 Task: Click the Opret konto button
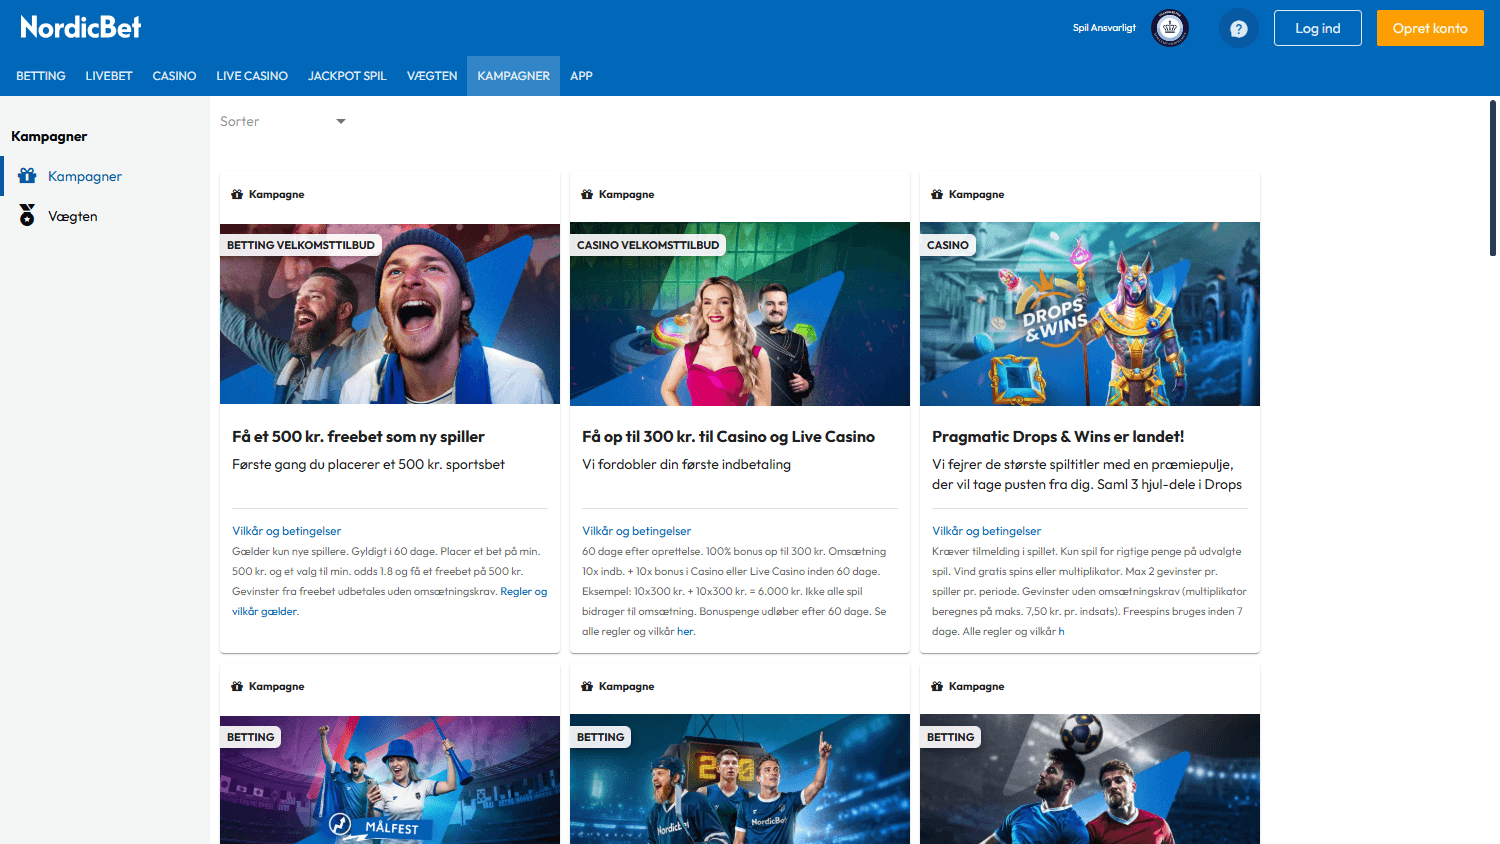pos(1430,28)
